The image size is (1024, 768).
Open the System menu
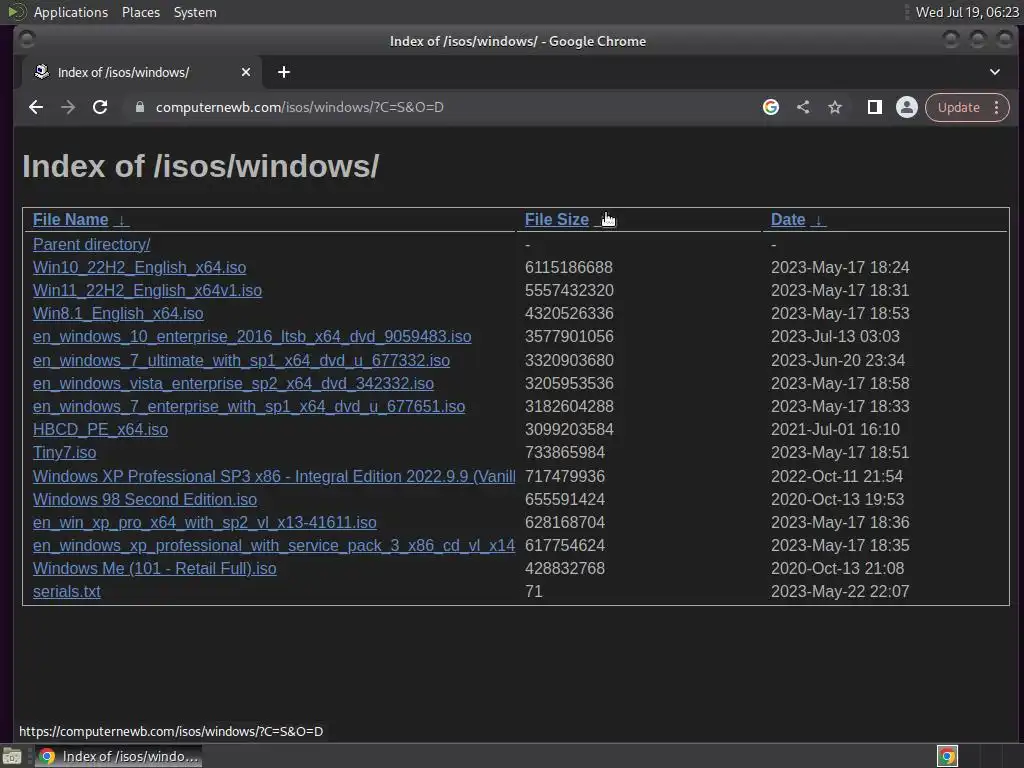point(195,12)
